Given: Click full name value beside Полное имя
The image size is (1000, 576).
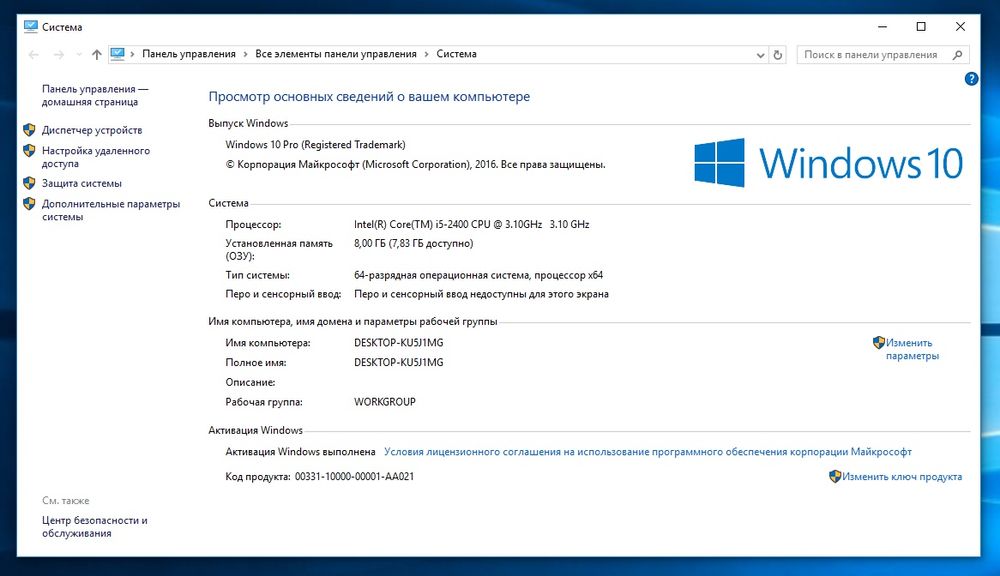Looking at the screenshot, I should tap(399, 362).
